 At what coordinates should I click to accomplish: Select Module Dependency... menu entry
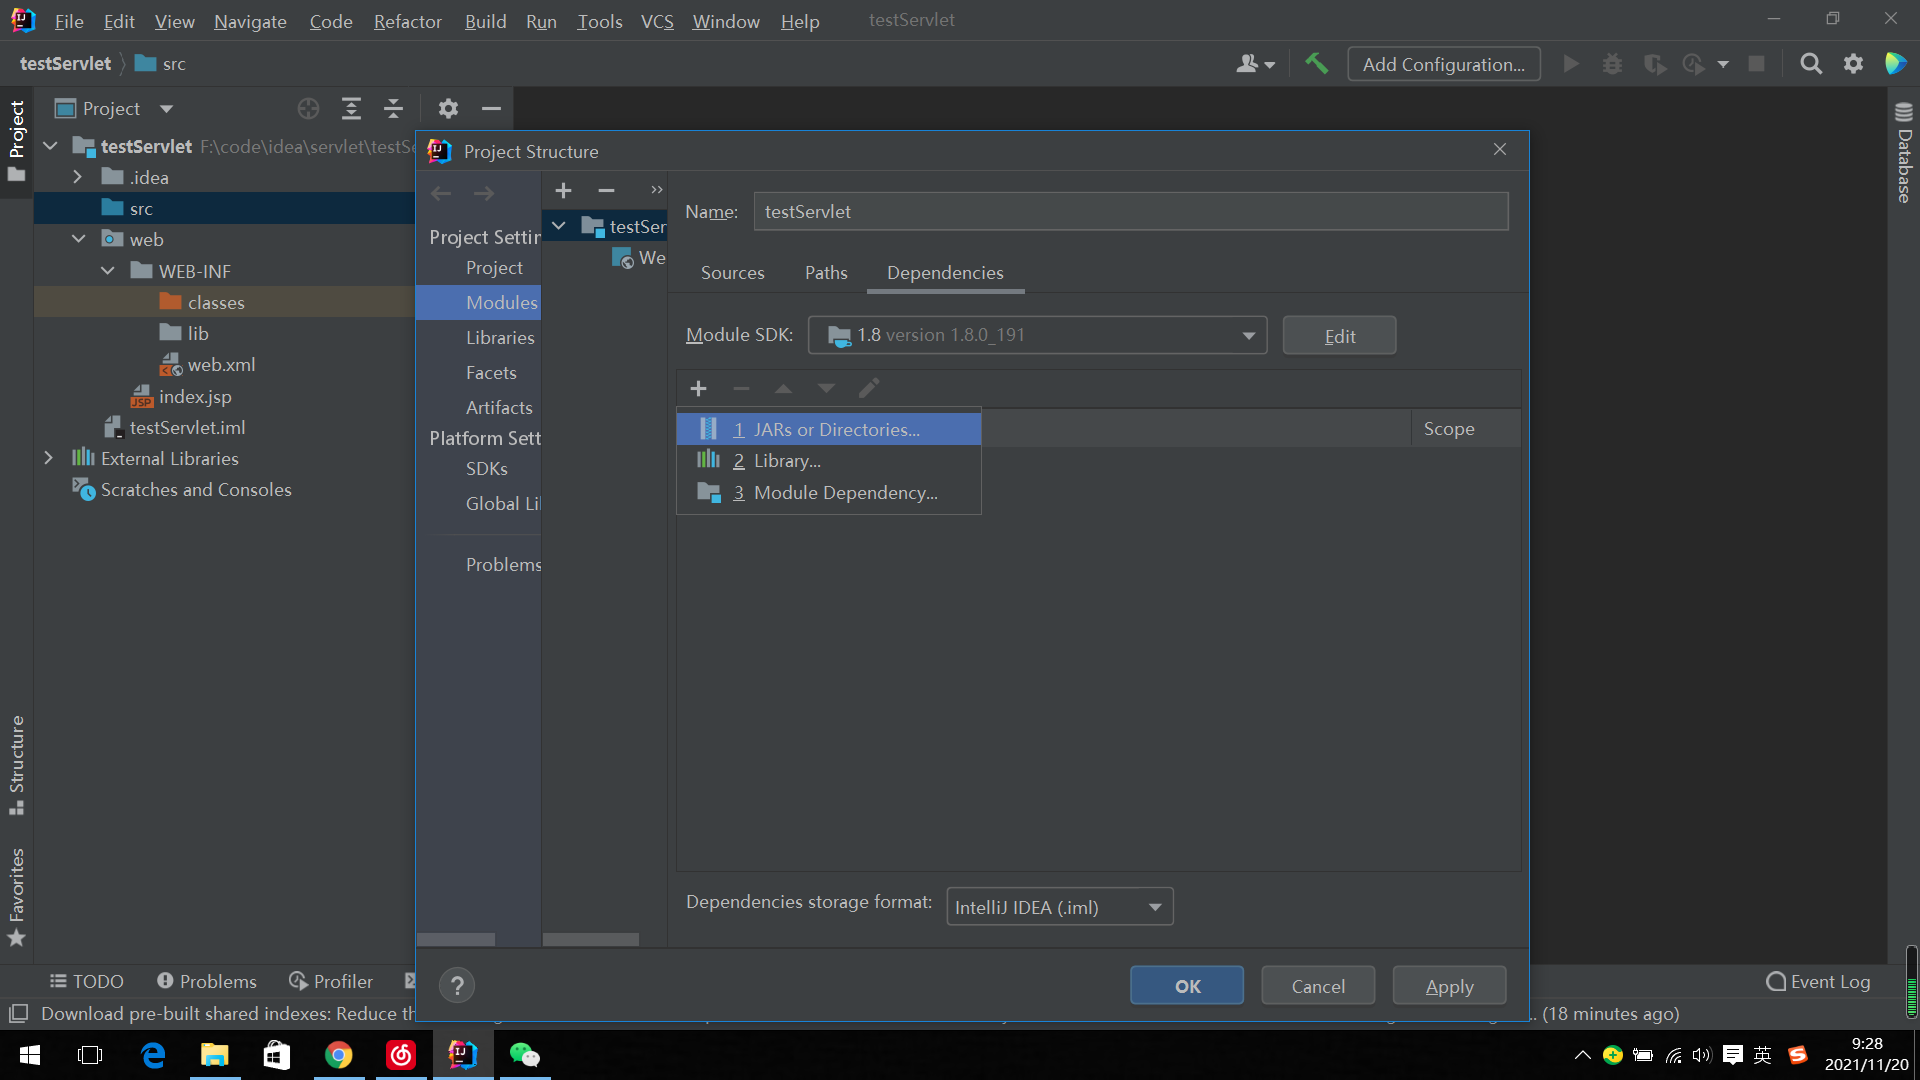[x=828, y=493]
